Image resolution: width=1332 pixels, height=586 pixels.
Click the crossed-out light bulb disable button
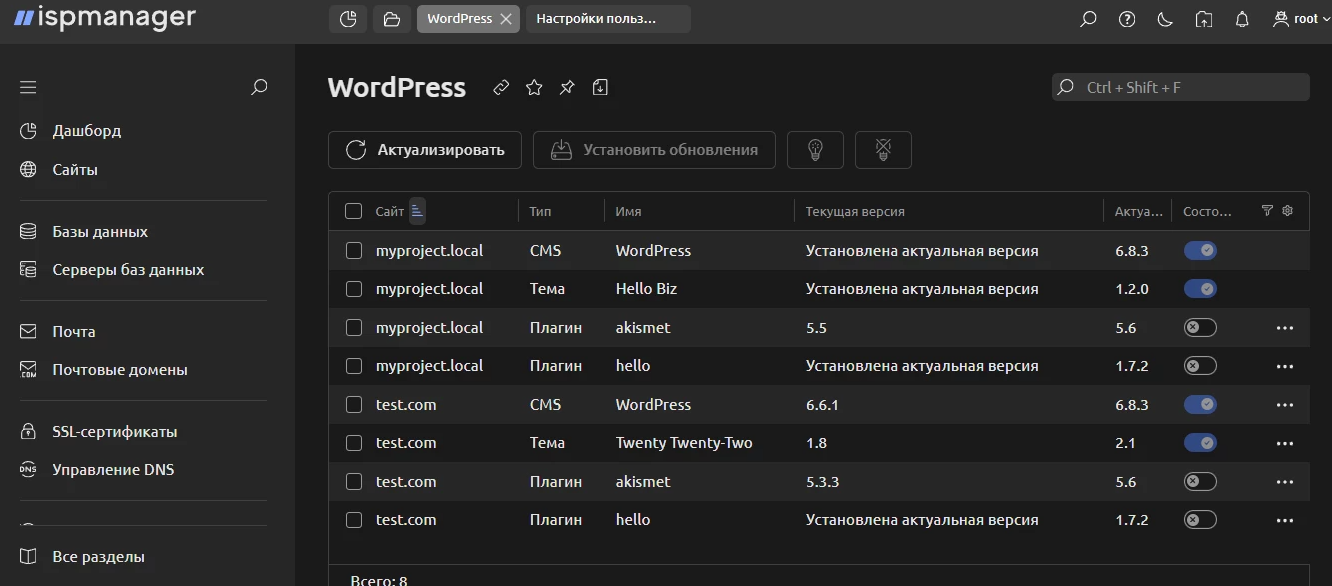[883, 150]
